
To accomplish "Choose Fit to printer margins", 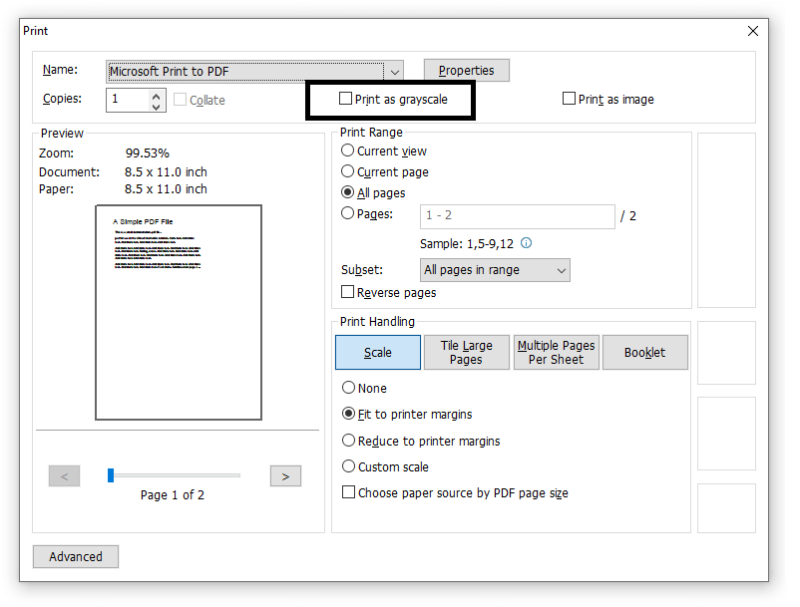I will [348, 414].
